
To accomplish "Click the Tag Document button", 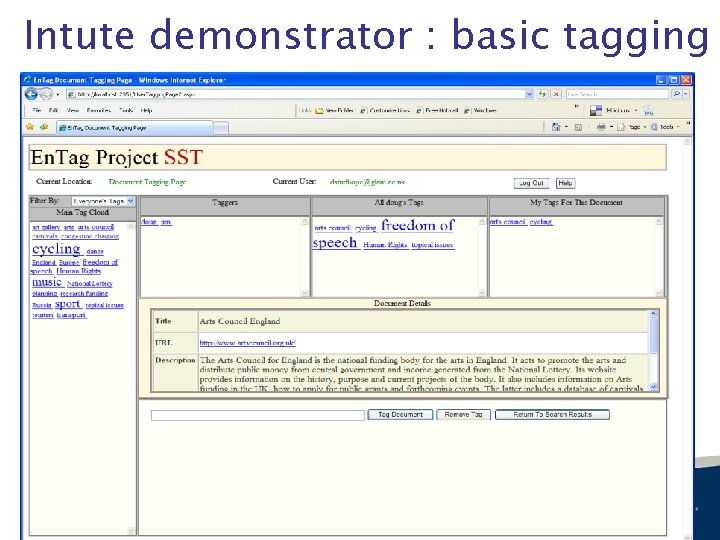I will tap(400, 415).
